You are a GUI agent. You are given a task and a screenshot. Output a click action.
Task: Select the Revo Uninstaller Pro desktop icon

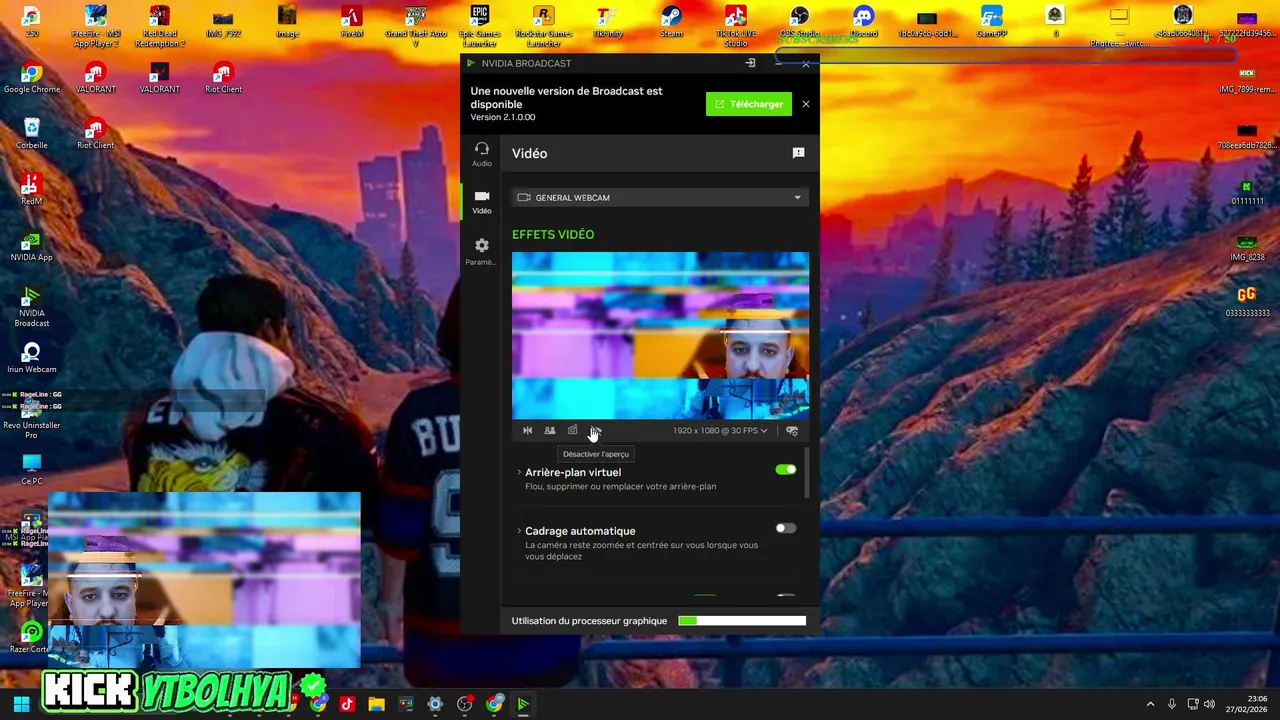pos(32,419)
